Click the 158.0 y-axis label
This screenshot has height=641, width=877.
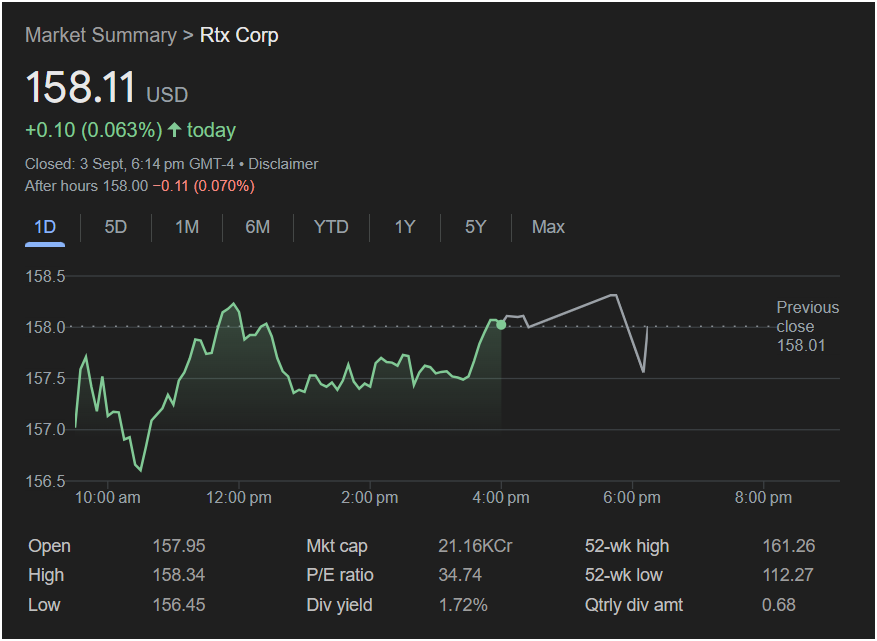(45, 327)
